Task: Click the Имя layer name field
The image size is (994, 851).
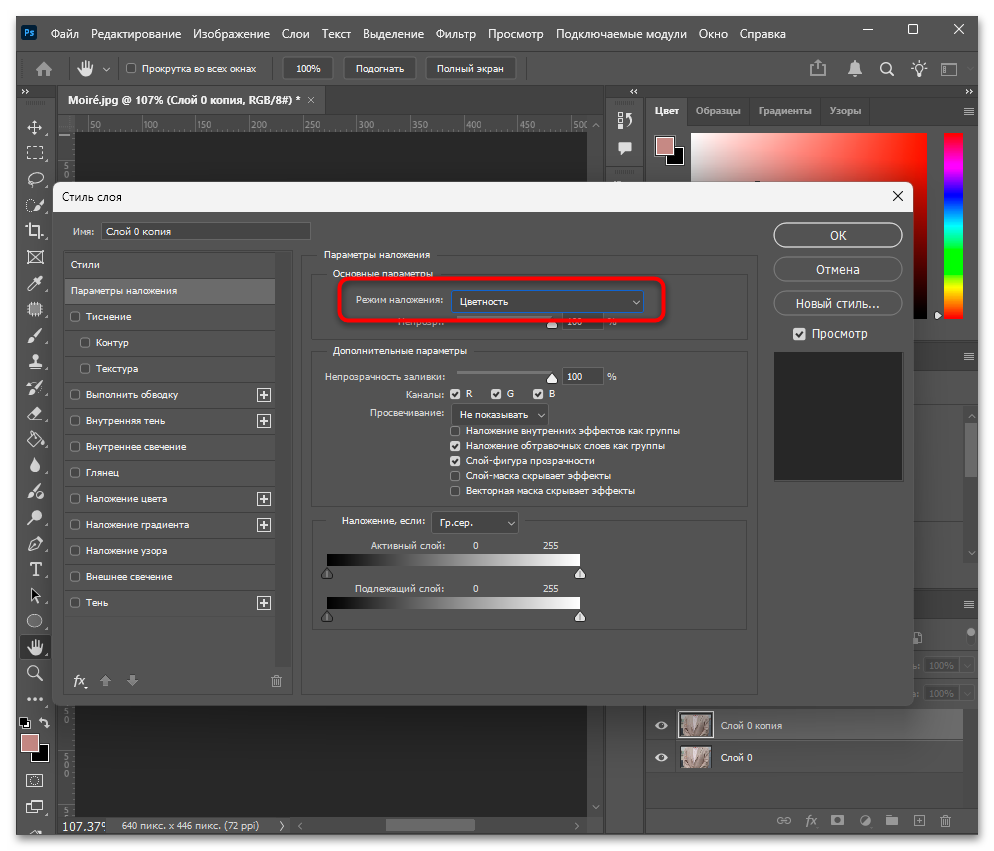Action: [205, 231]
